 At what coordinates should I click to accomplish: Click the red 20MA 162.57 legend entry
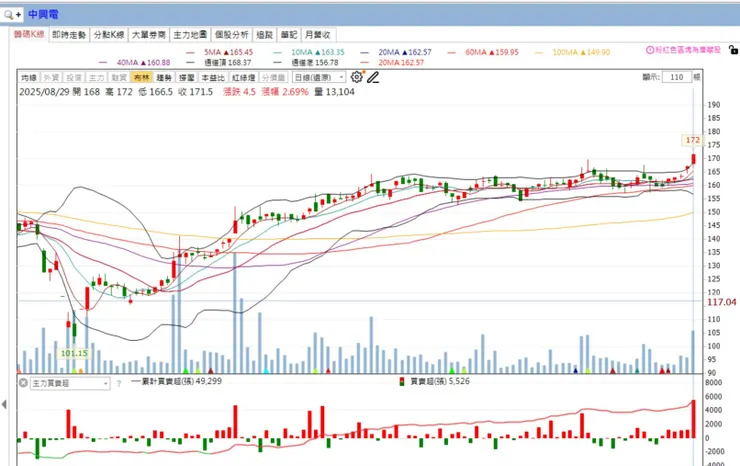401,62
